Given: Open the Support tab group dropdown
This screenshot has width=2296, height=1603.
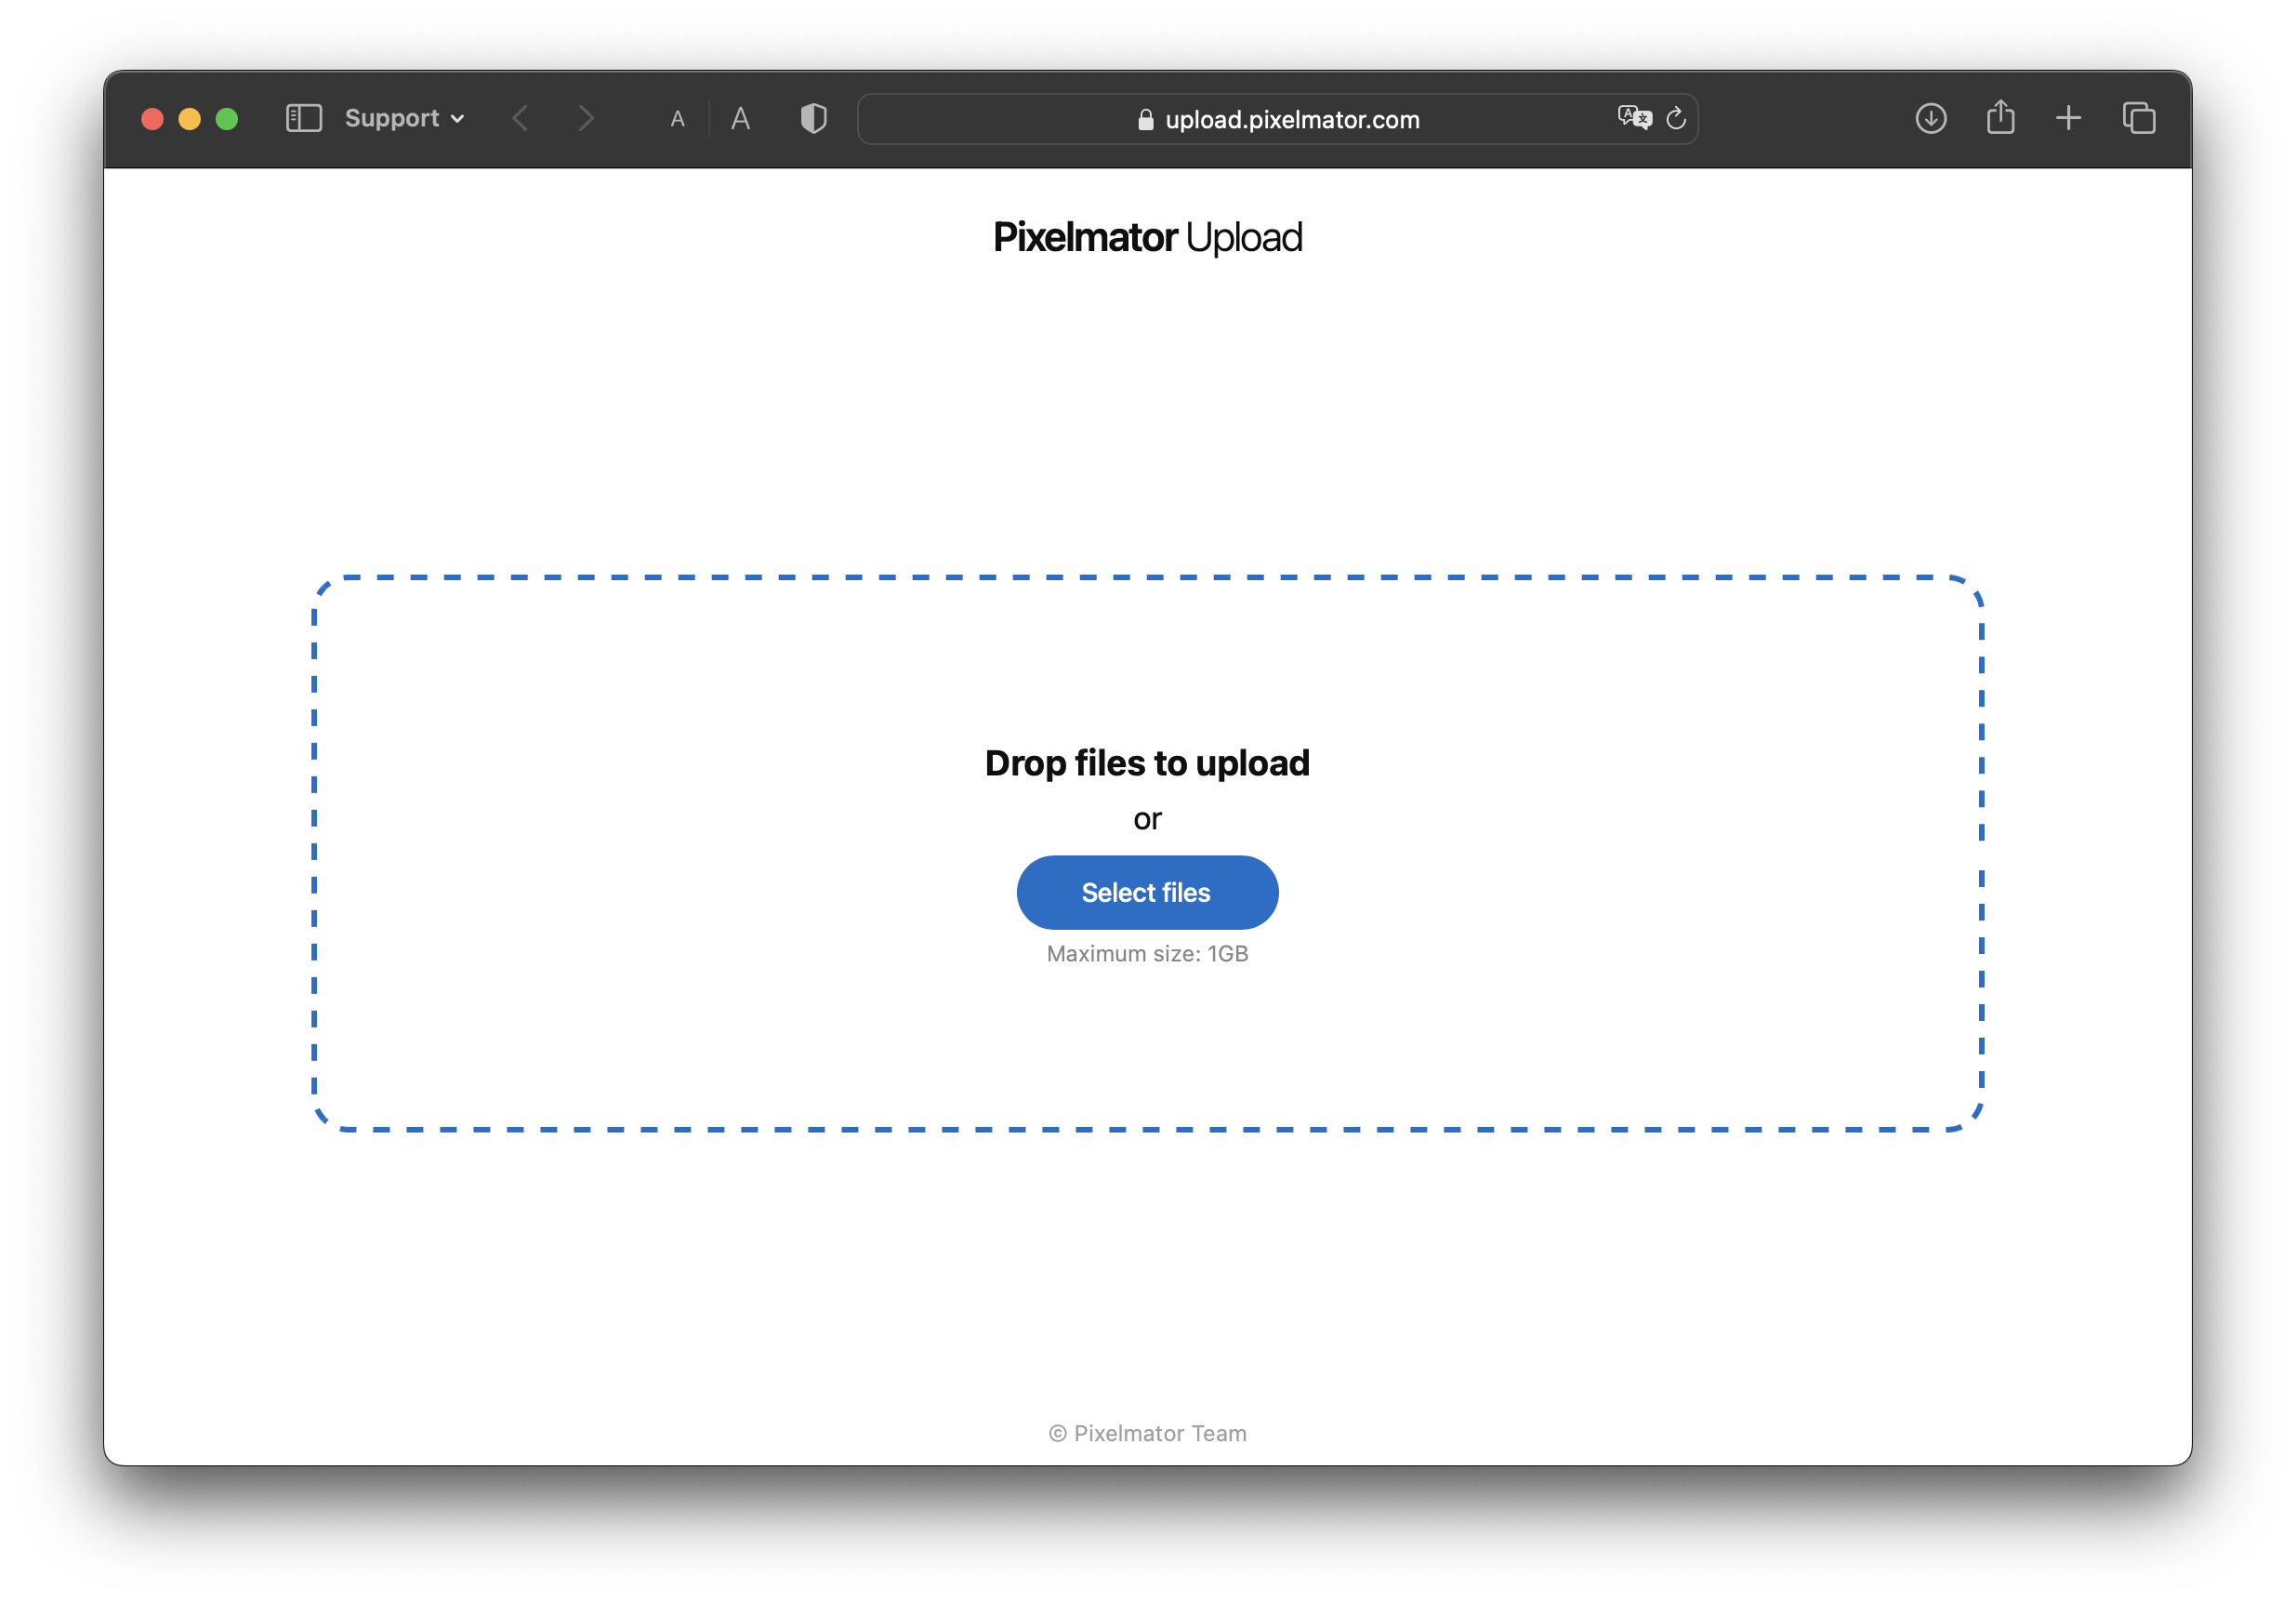Looking at the screenshot, I should 404,119.
